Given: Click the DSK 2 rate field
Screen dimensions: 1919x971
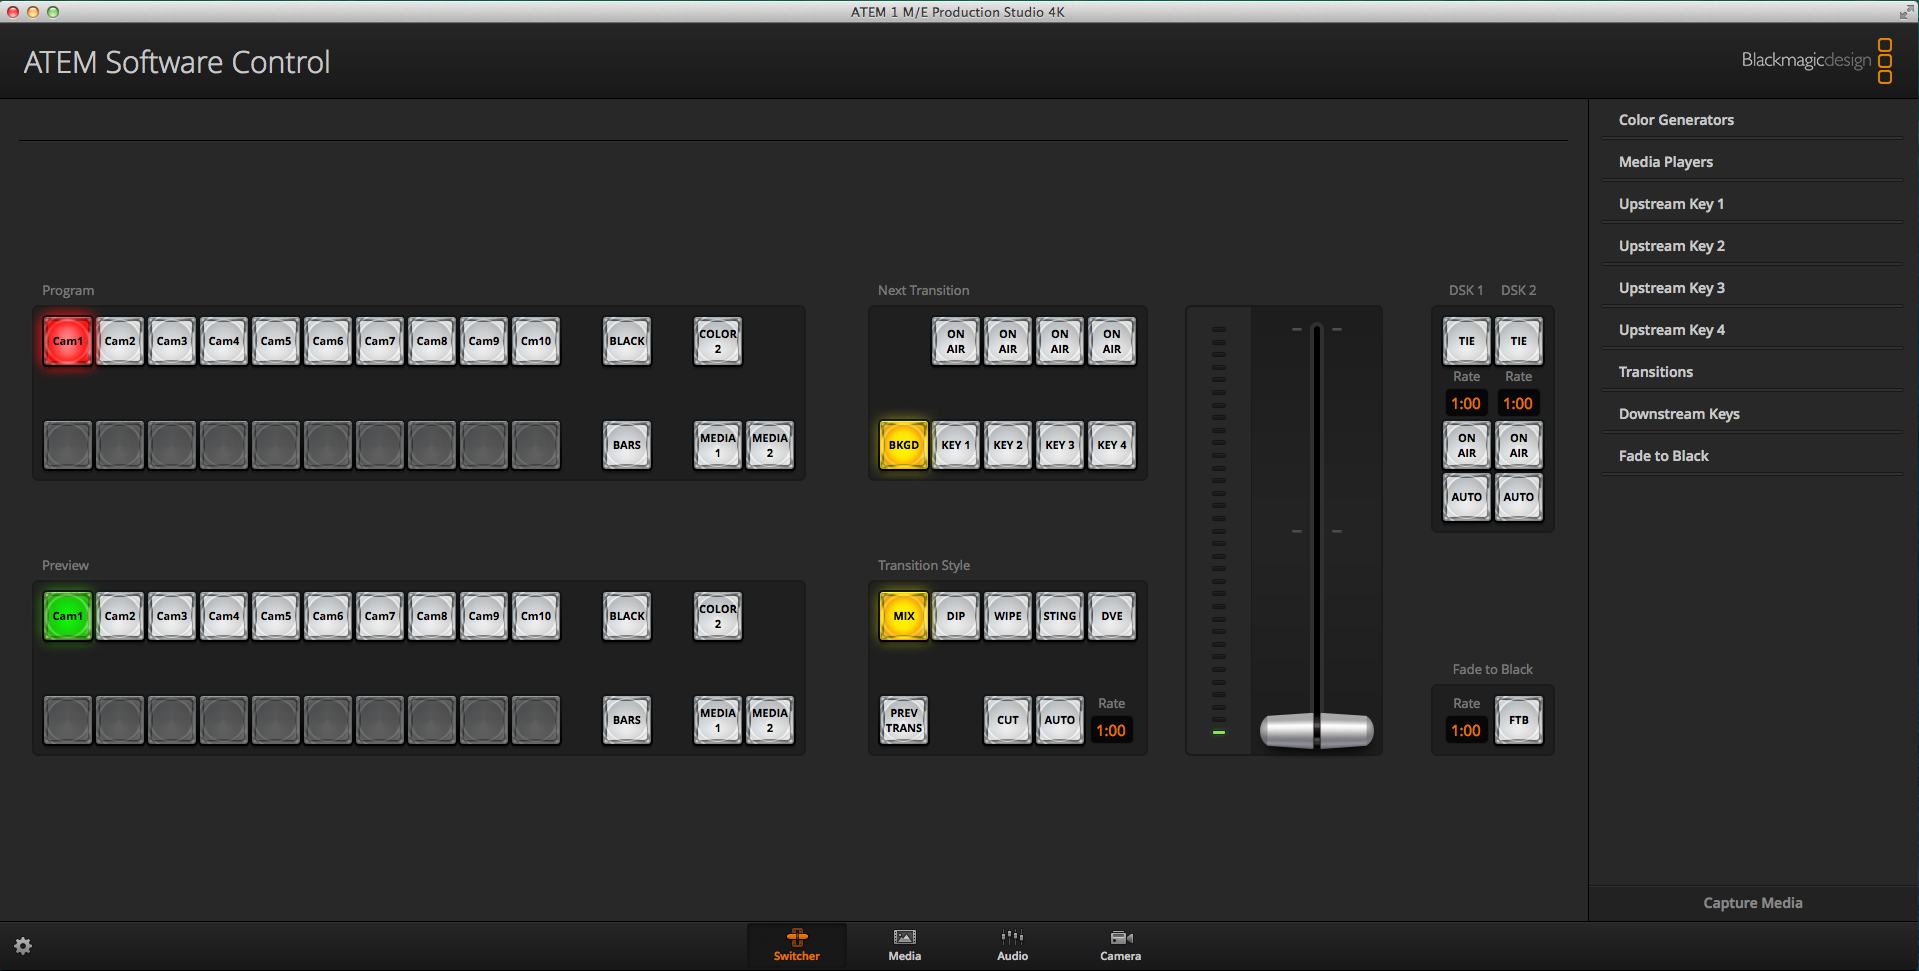Looking at the screenshot, I should click(1518, 404).
